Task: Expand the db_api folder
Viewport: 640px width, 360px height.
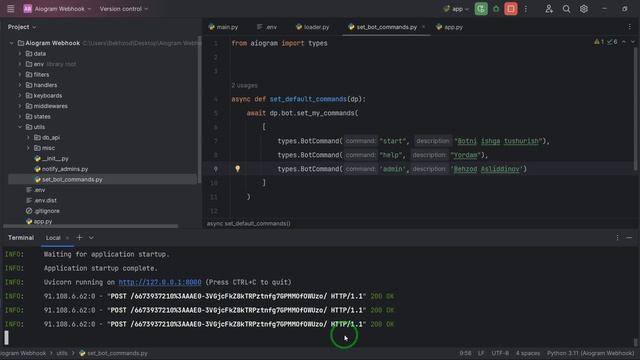Action: (x=28, y=138)
